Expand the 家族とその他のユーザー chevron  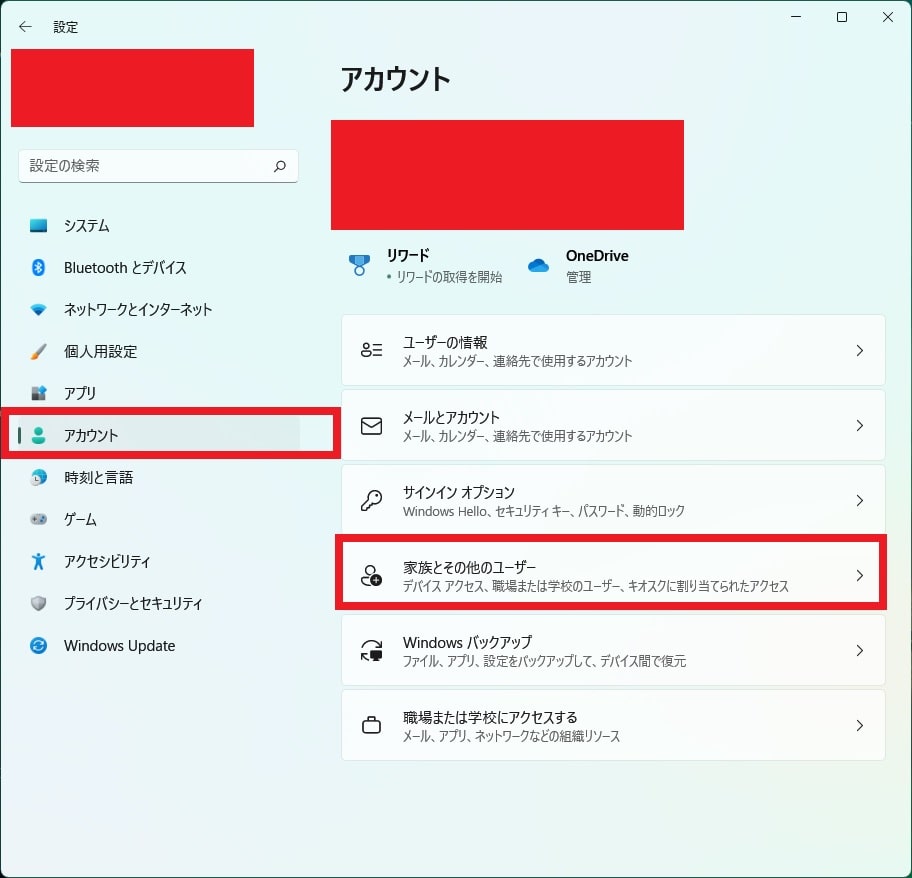point(860,576)
